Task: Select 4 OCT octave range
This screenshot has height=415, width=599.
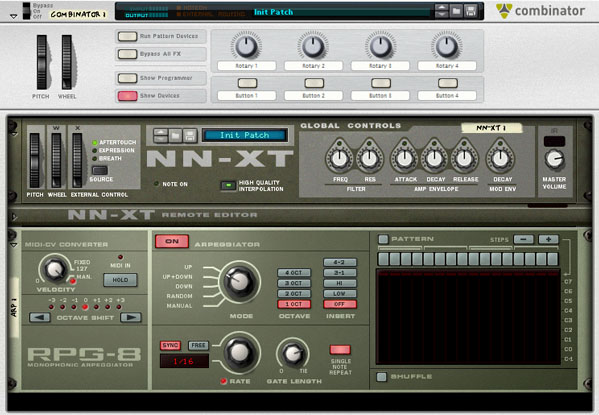Action: [x=294, y=273]
